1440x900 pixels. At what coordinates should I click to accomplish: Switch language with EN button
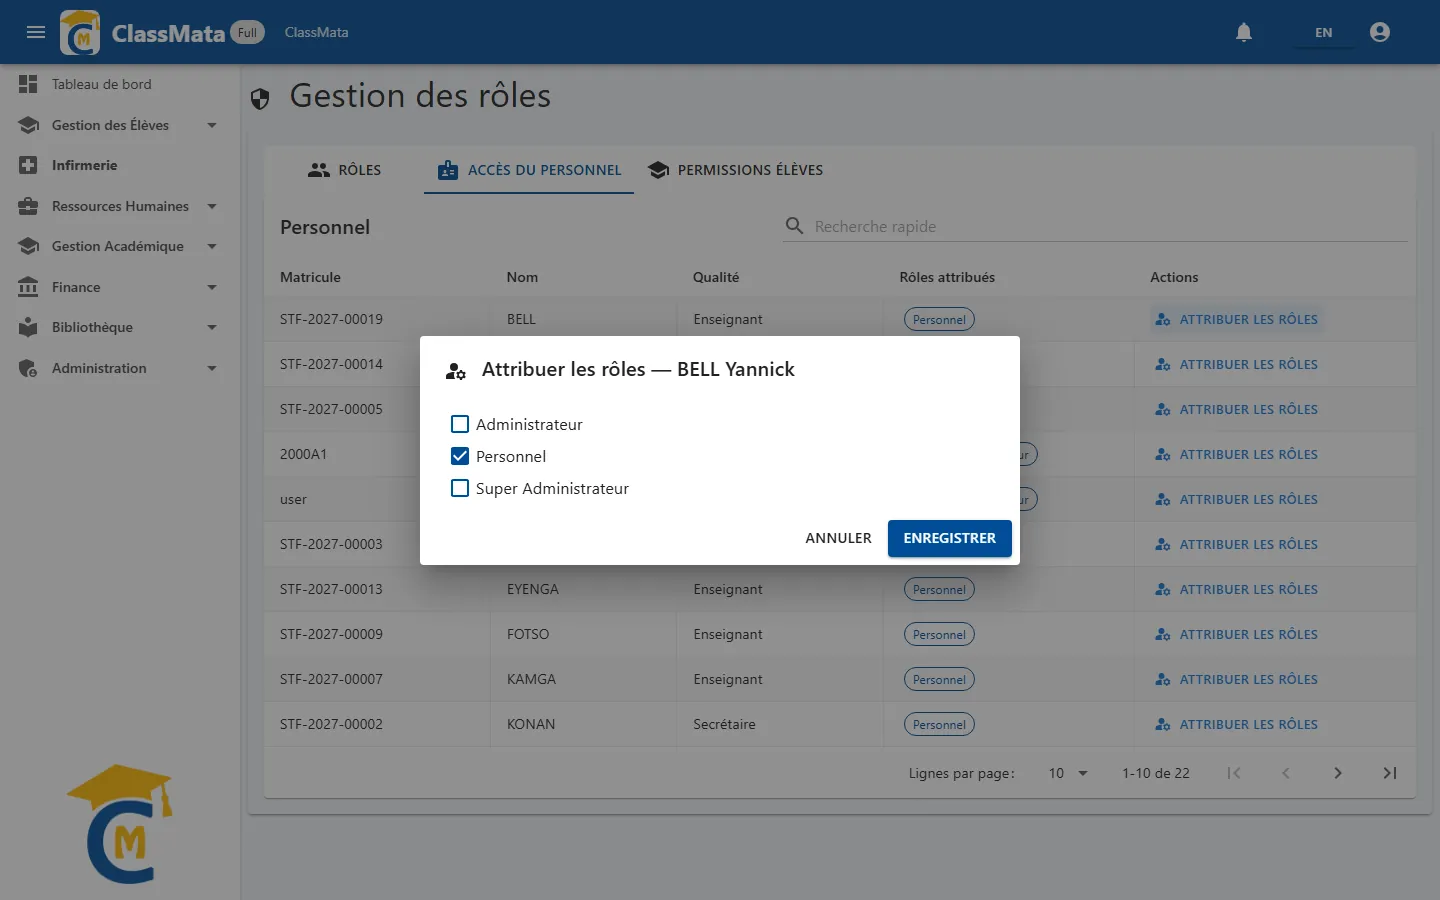pos(1323,32)
